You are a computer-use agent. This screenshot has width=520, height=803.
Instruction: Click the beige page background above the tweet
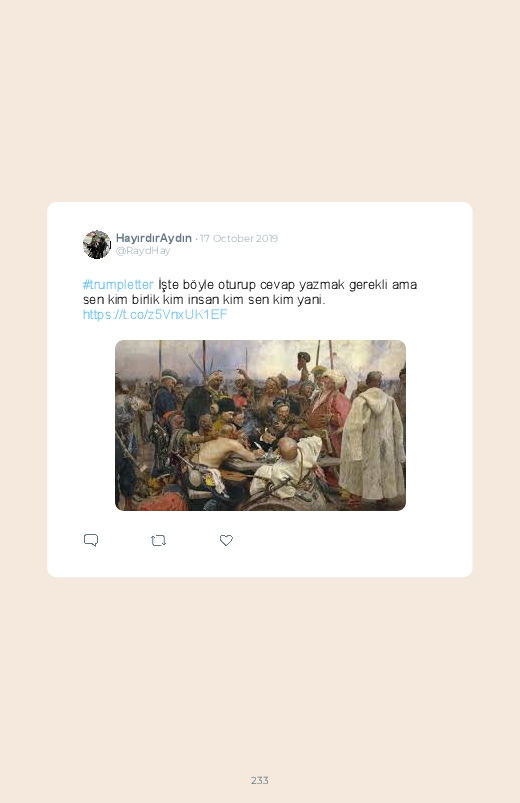260,102
